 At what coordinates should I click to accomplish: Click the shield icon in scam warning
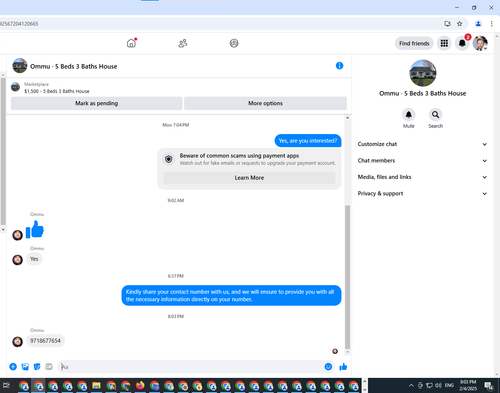point(169,159)
